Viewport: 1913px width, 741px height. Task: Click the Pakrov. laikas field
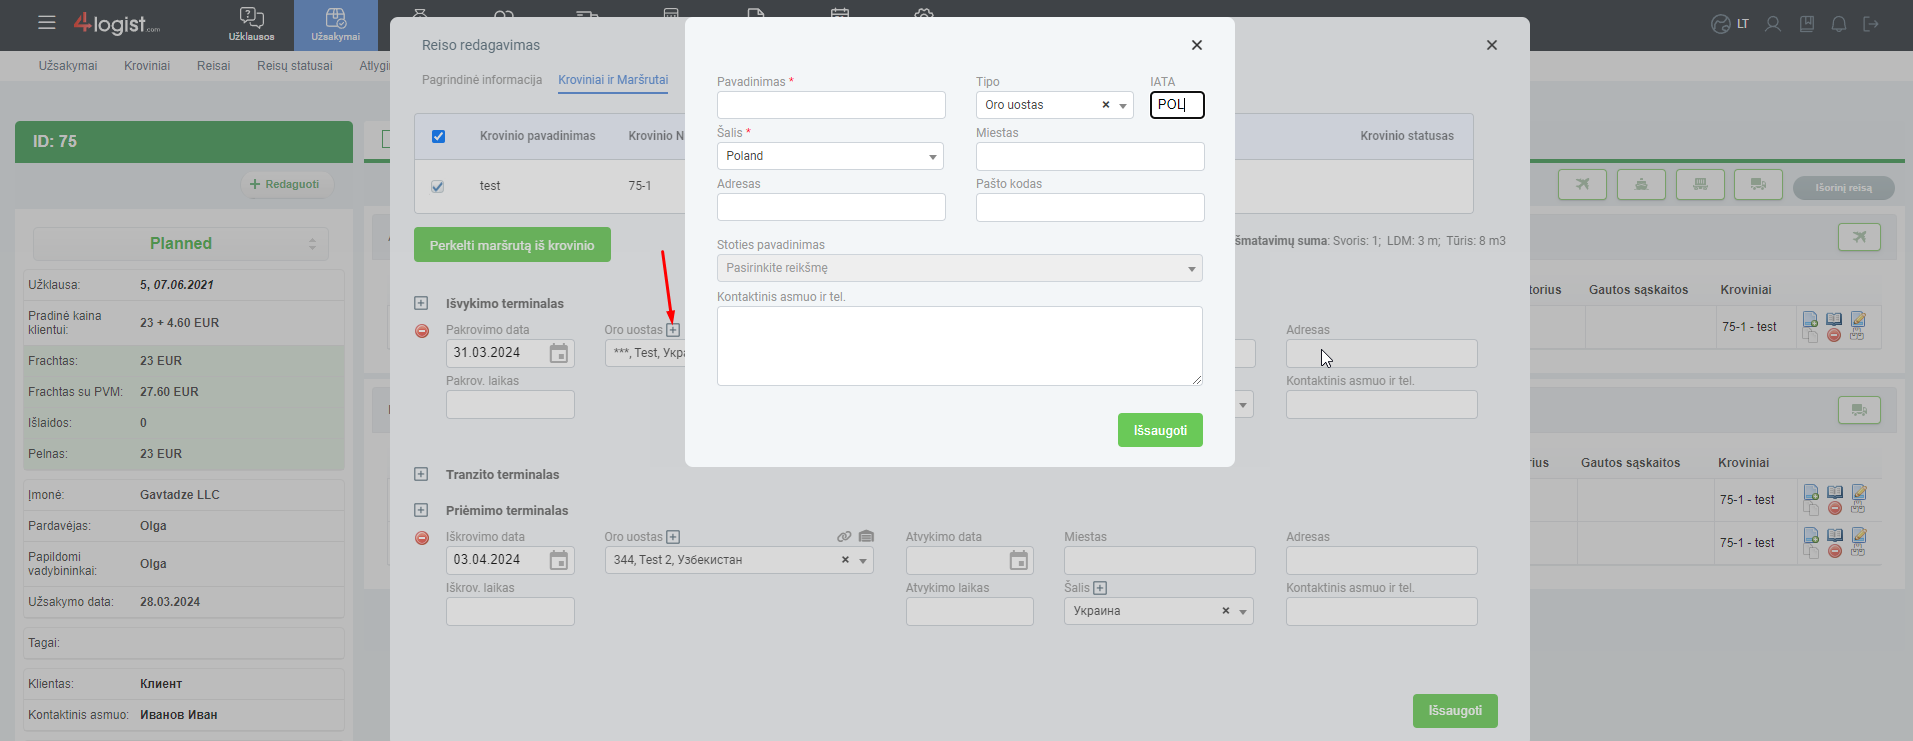pos(510,405)
